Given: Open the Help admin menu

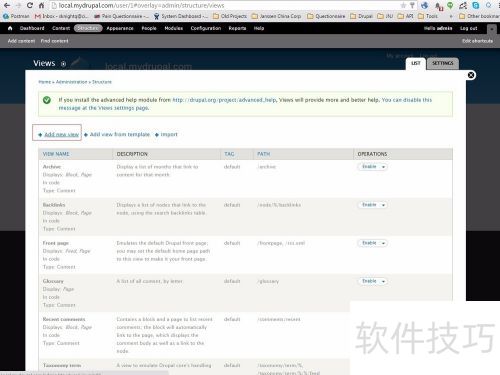Looking at the screenshot, I should point(259,28).
